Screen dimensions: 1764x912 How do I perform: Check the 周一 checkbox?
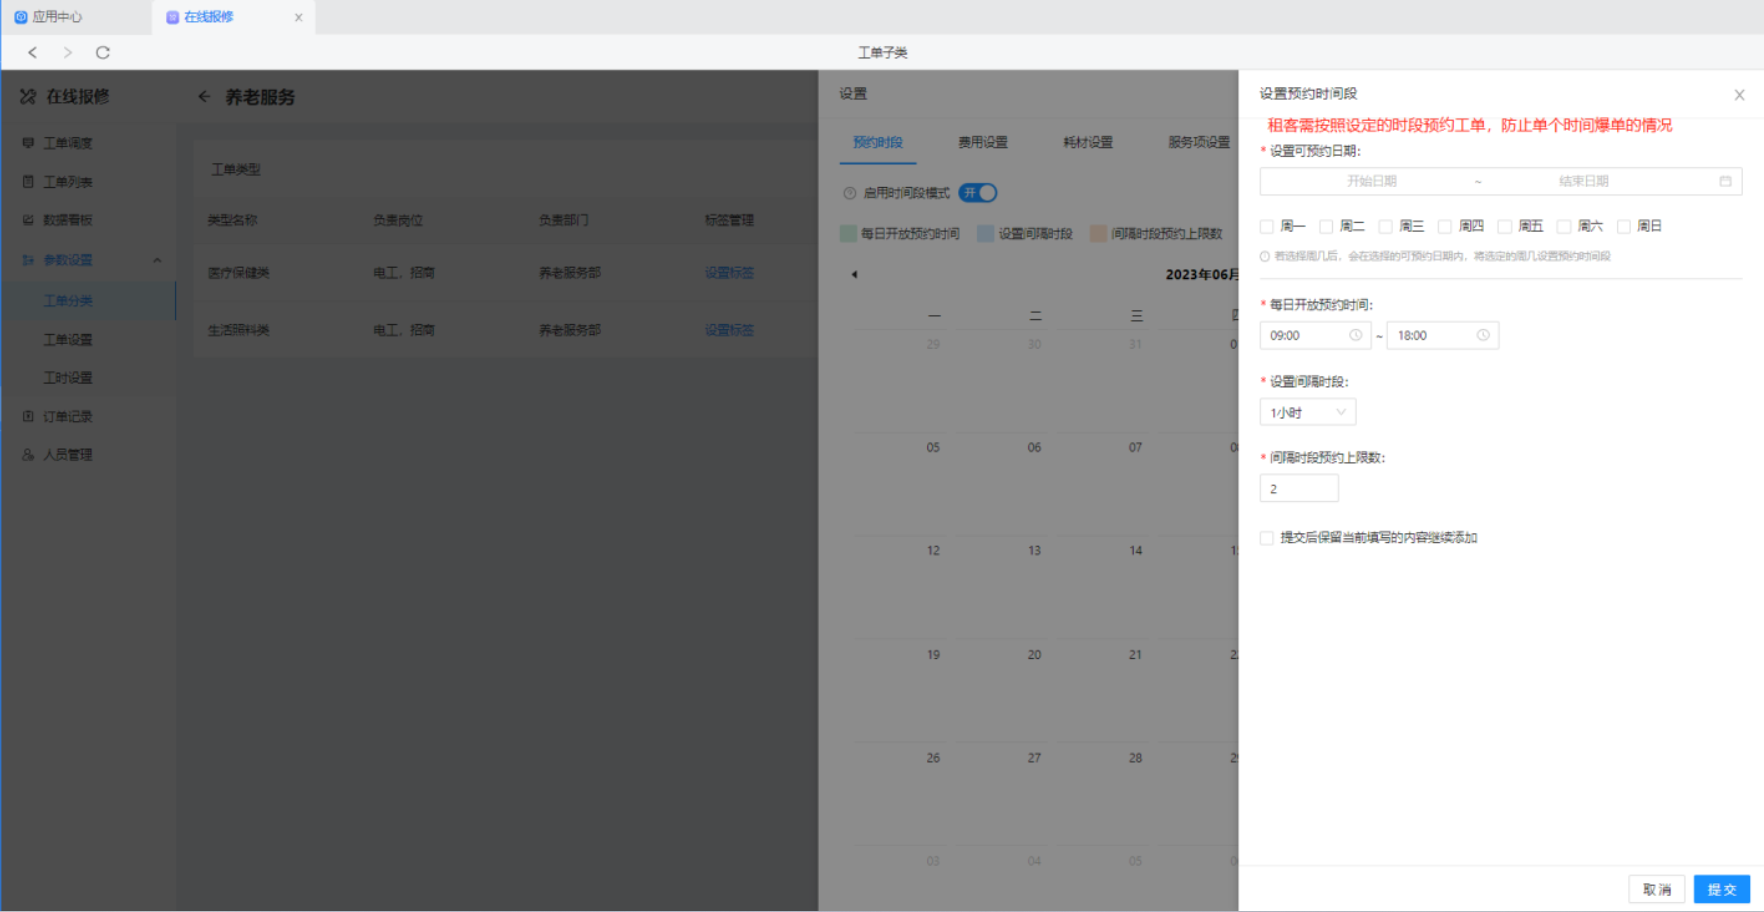(1267, 226)
